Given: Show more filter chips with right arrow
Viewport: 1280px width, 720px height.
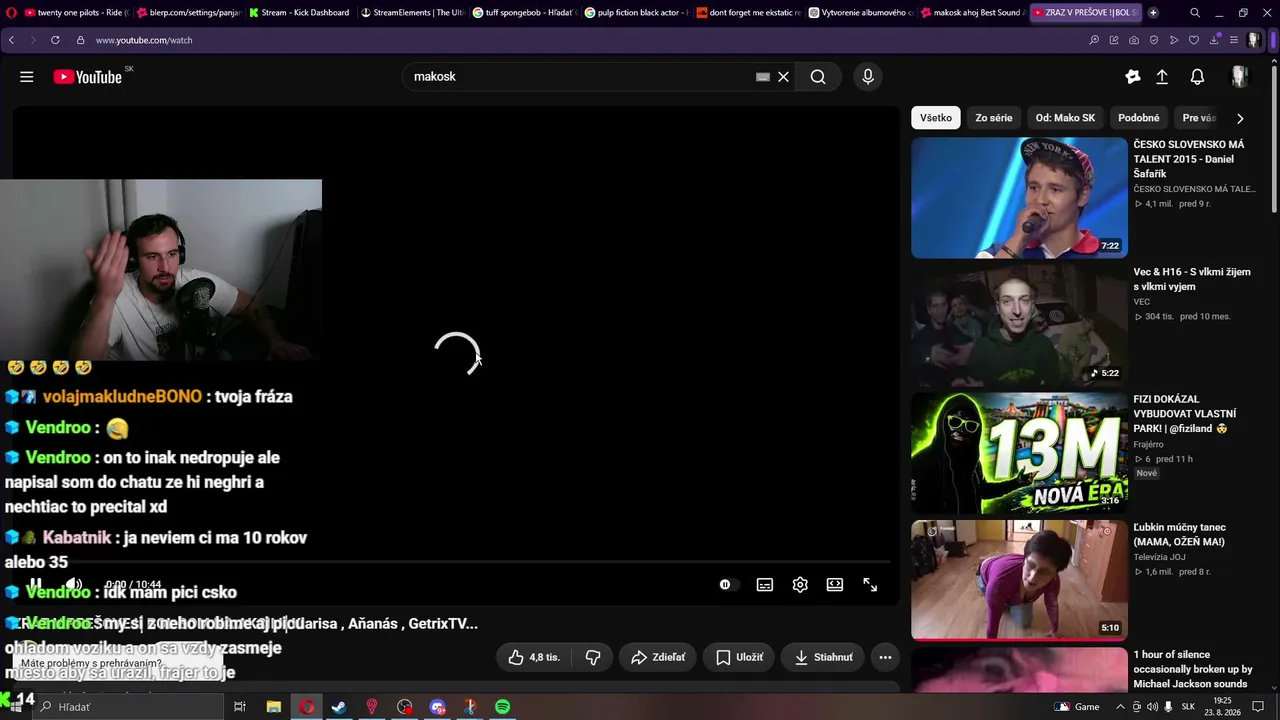Looking at the screenshot, I should pos(1240,118).
